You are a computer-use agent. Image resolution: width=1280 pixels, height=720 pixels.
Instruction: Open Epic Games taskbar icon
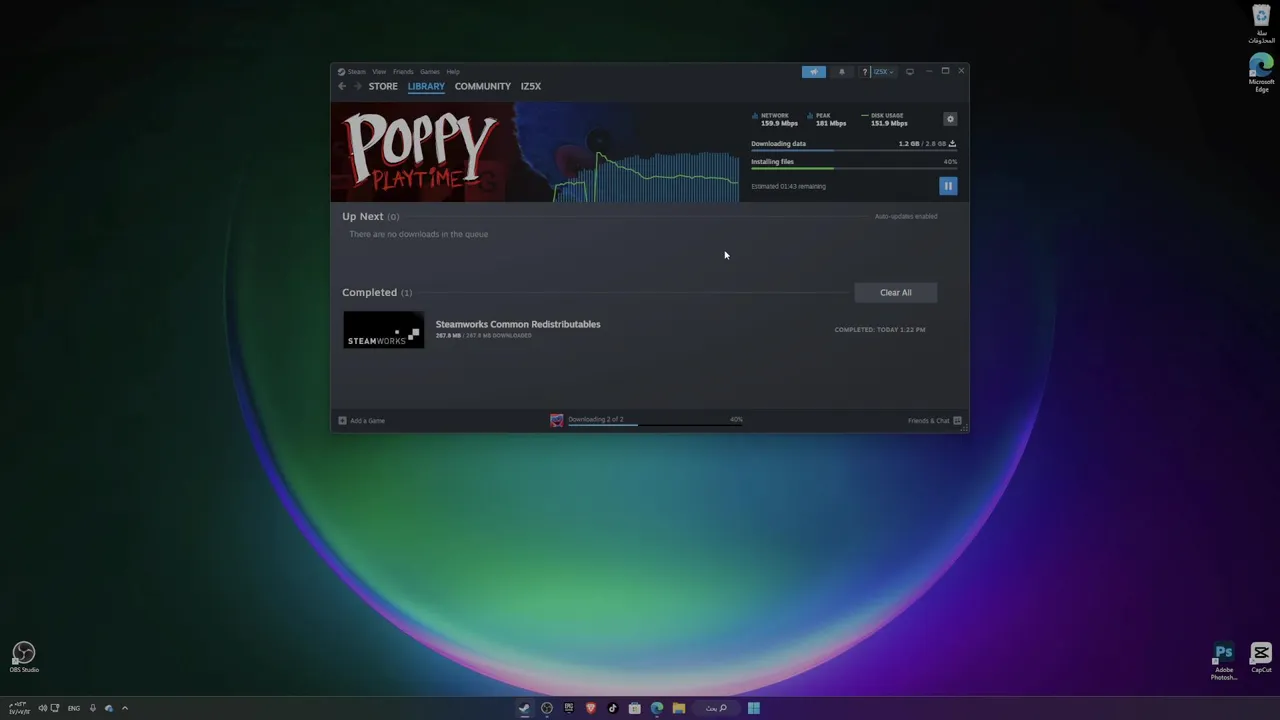569,708
